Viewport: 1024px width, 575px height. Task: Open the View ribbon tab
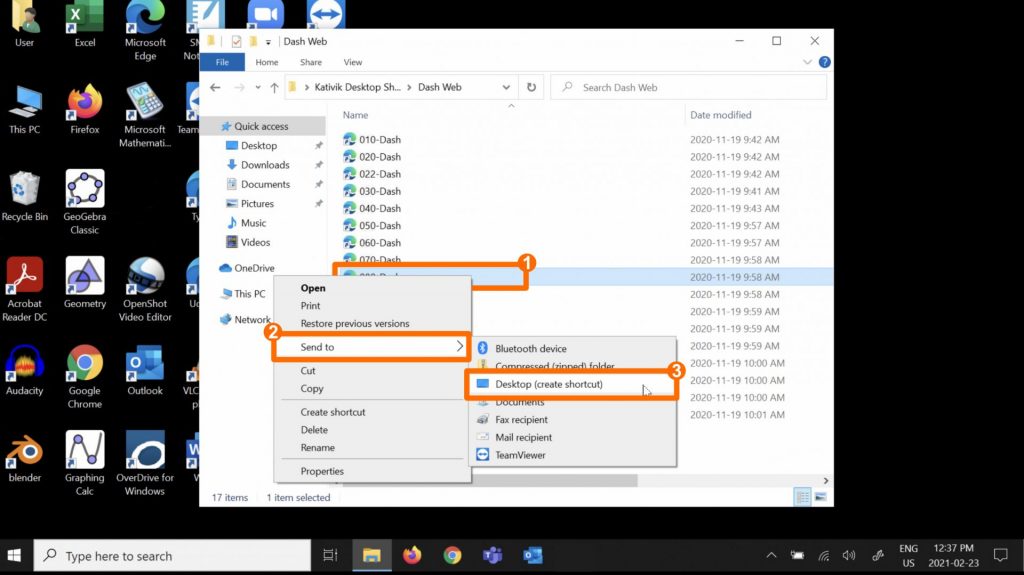352,62
